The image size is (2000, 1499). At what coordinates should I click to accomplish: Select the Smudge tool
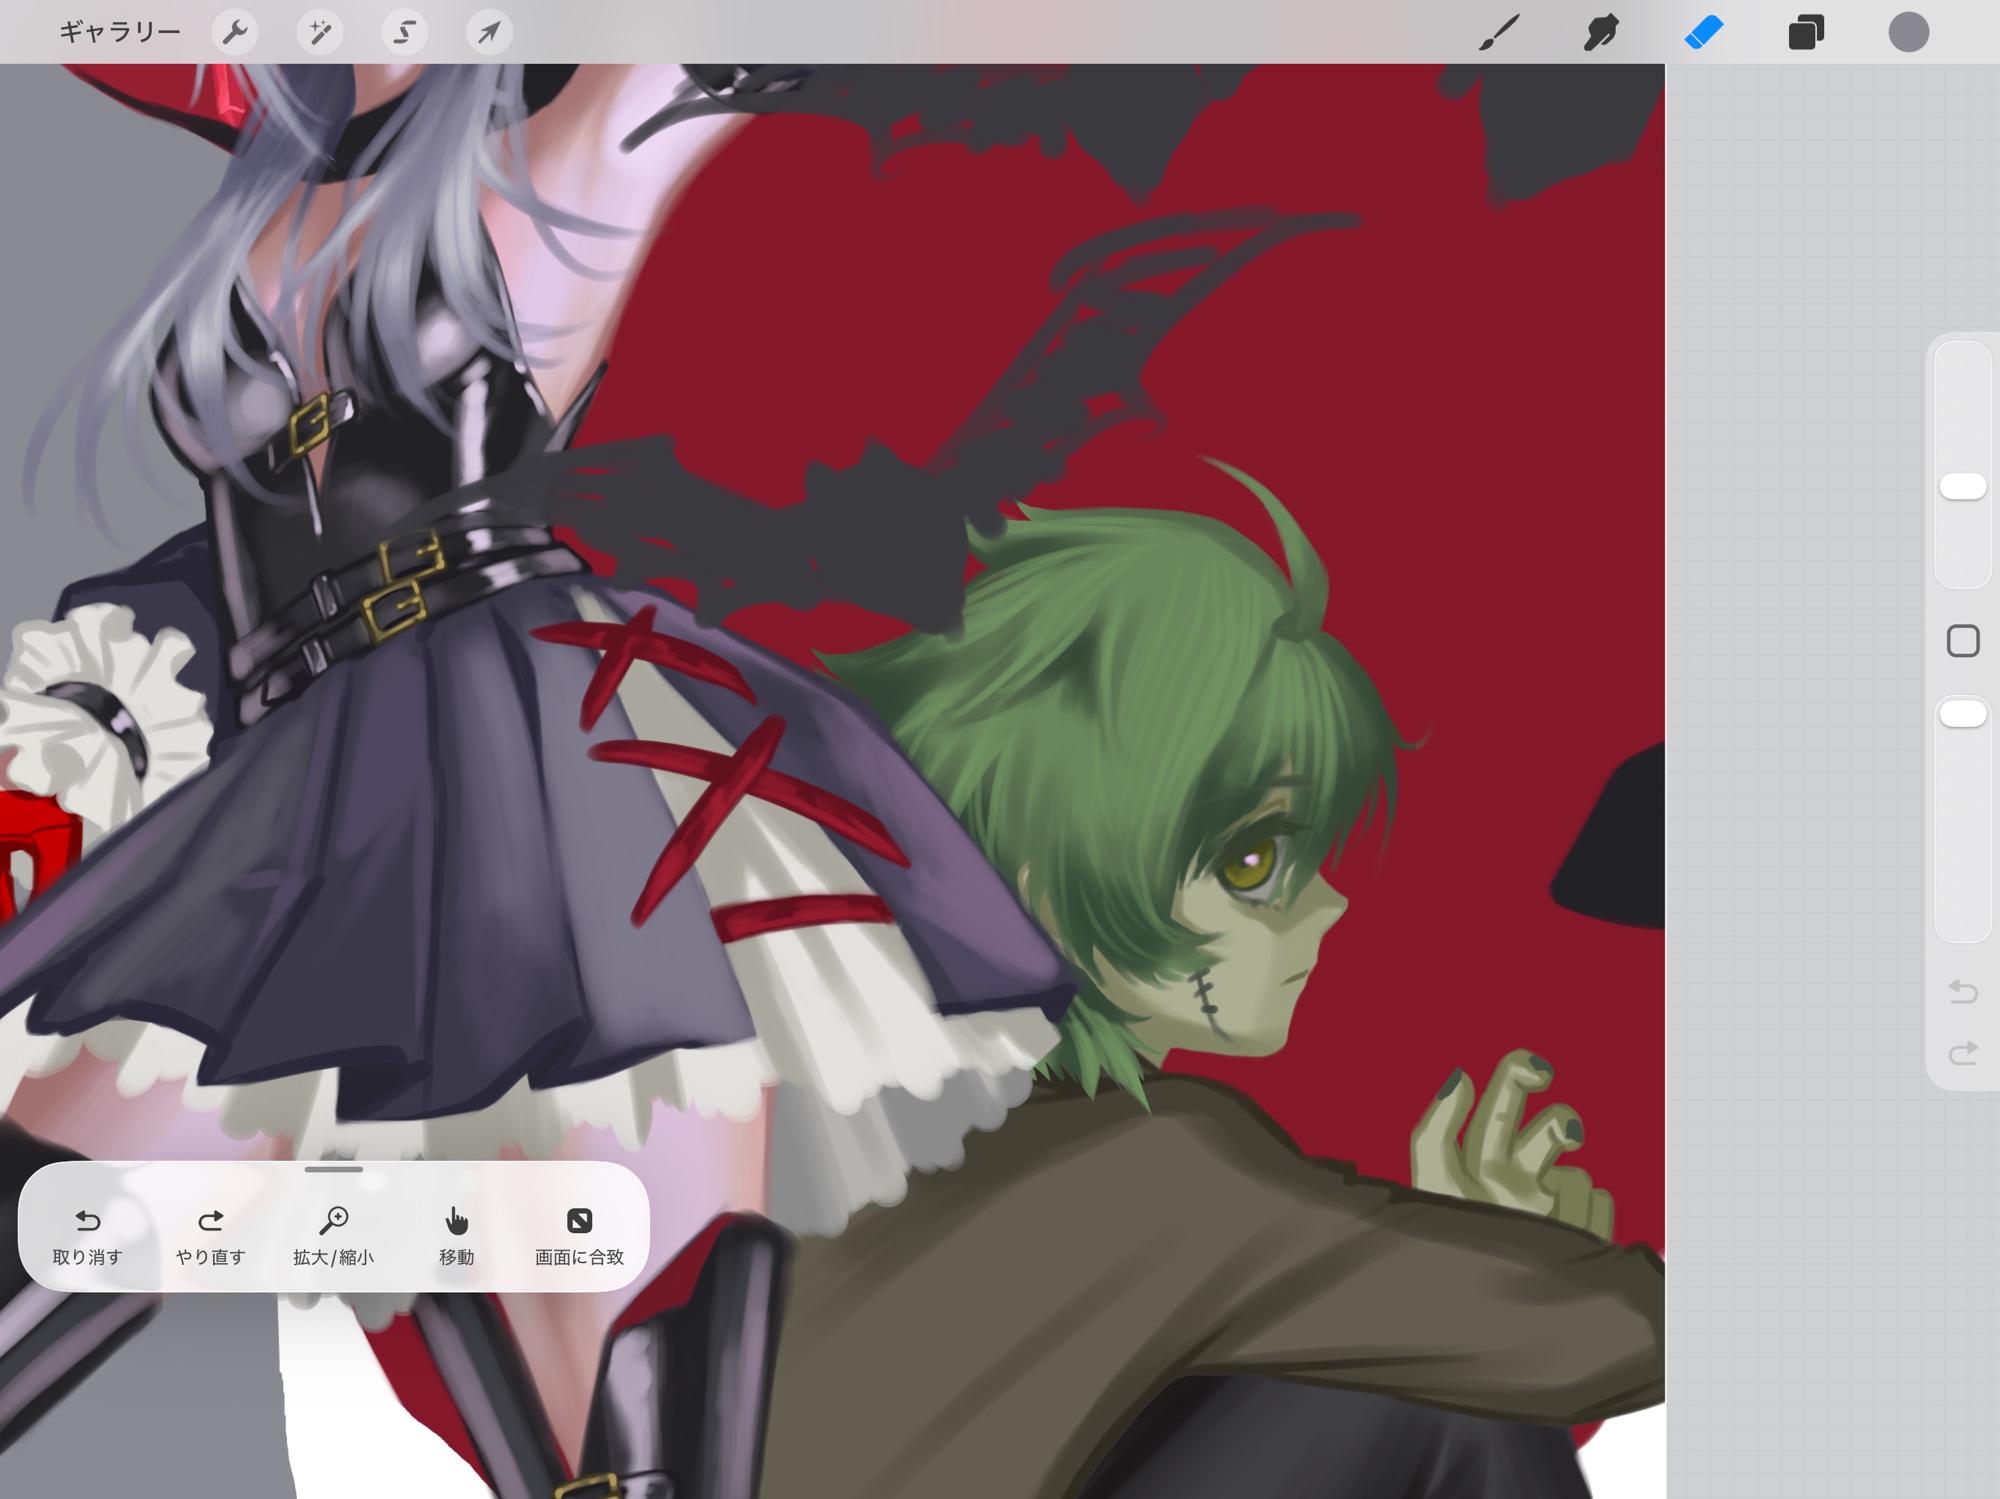[x=1601, y=32]
